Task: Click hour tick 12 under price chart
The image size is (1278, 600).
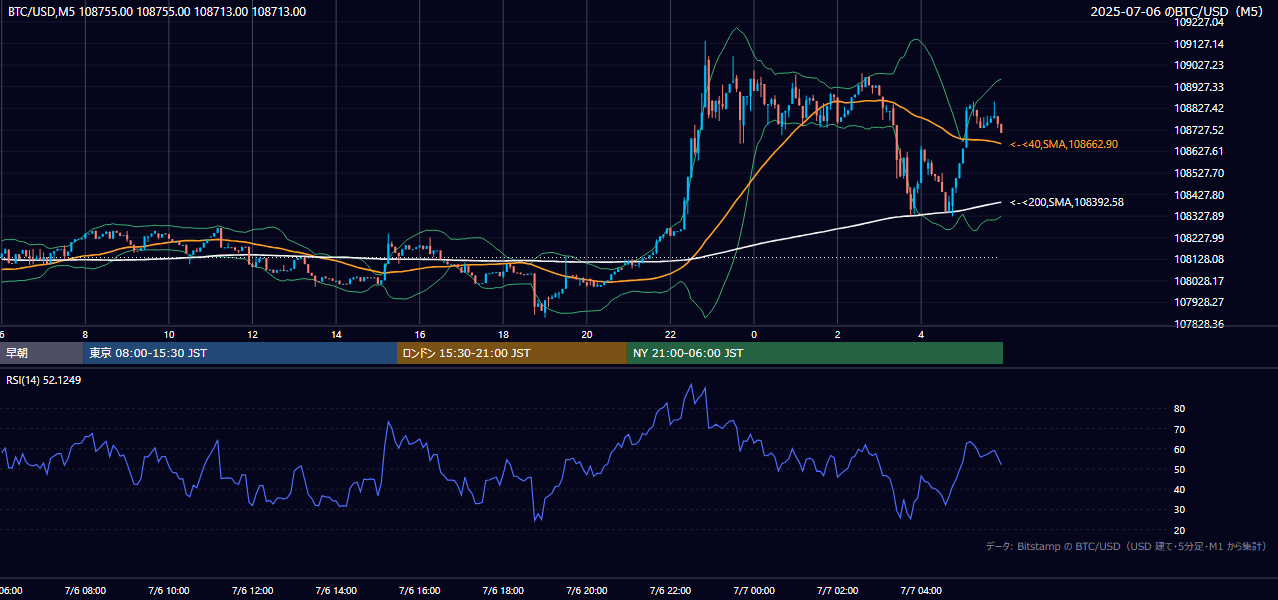Action: point(252,334)
